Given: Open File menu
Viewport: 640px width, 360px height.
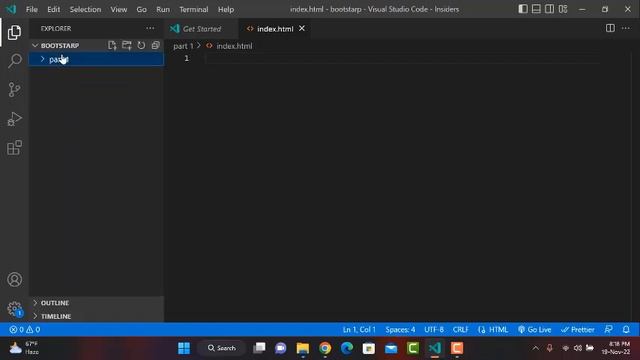Looking at the screenshot, I should coord(31,9).
